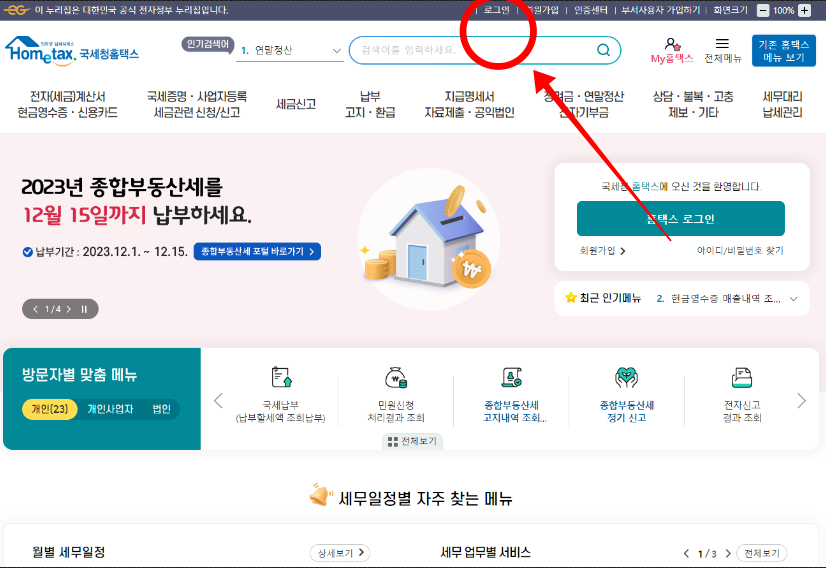
Task: Click the 인기검색어 badge
Action: [208, 45]
